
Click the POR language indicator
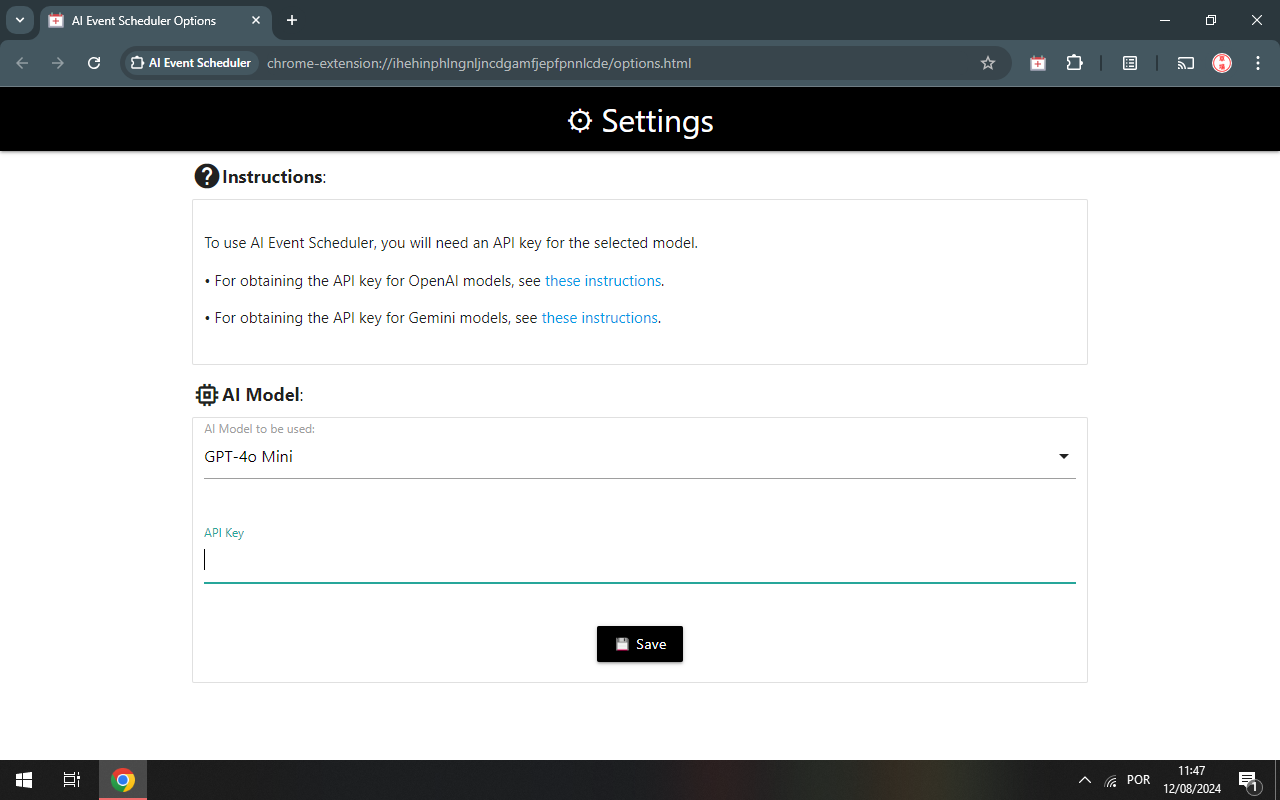1138,780
